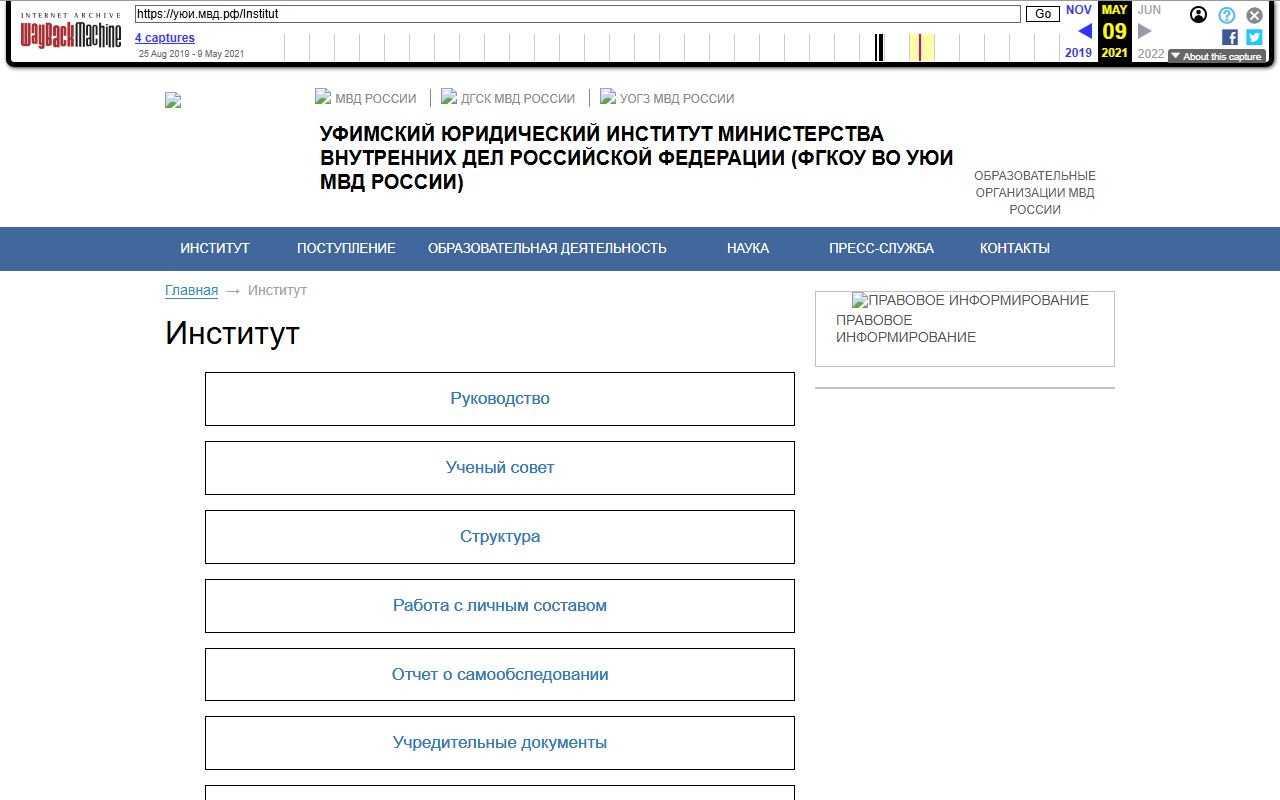Open the Wayback user account icon
The image size is (1280, 800).
click(1198, 15)
